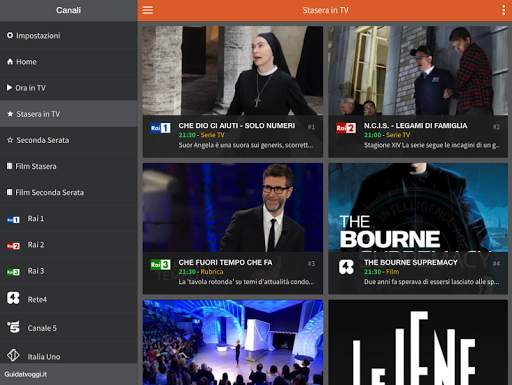Click the Italia Uno logo in sidebar
The image size is (512, 385).
coord(13,355)
